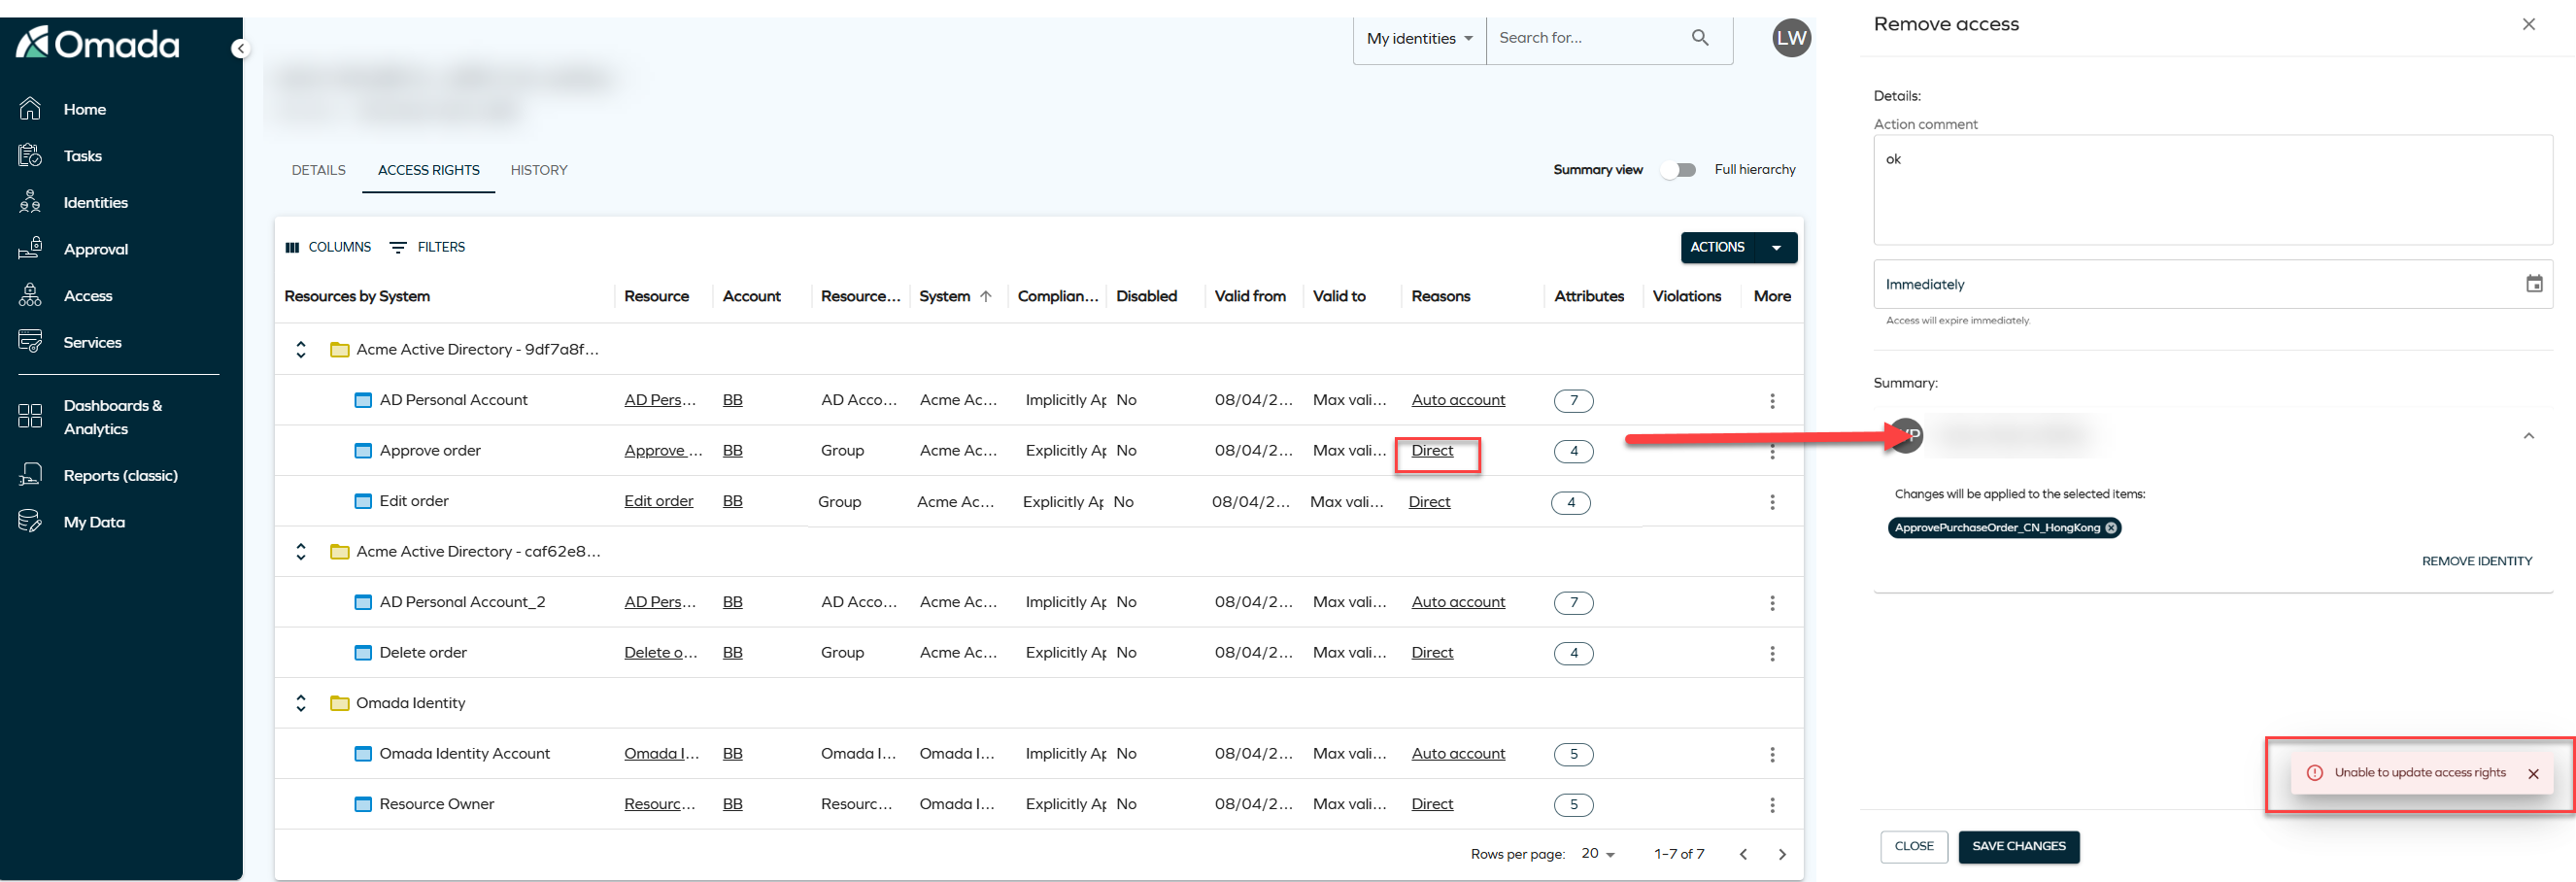Open More menu for AD Personal Account_2 row

tap(1772, 603)
